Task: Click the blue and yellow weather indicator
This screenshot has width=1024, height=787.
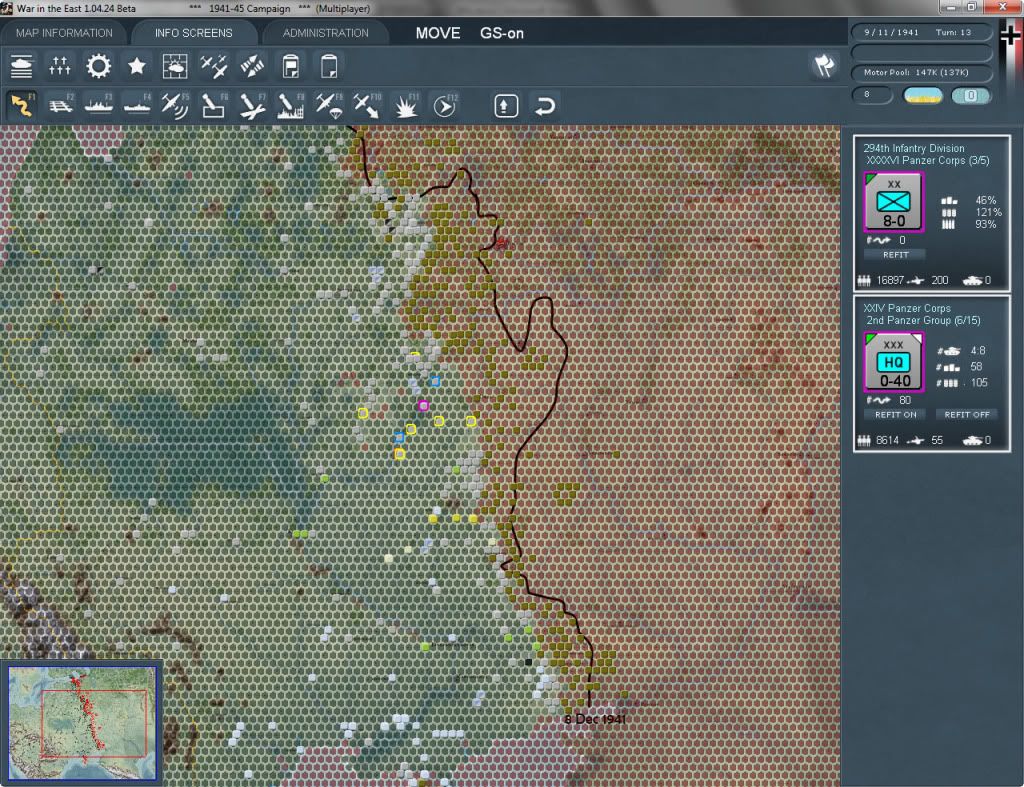Action: [923, 96]
